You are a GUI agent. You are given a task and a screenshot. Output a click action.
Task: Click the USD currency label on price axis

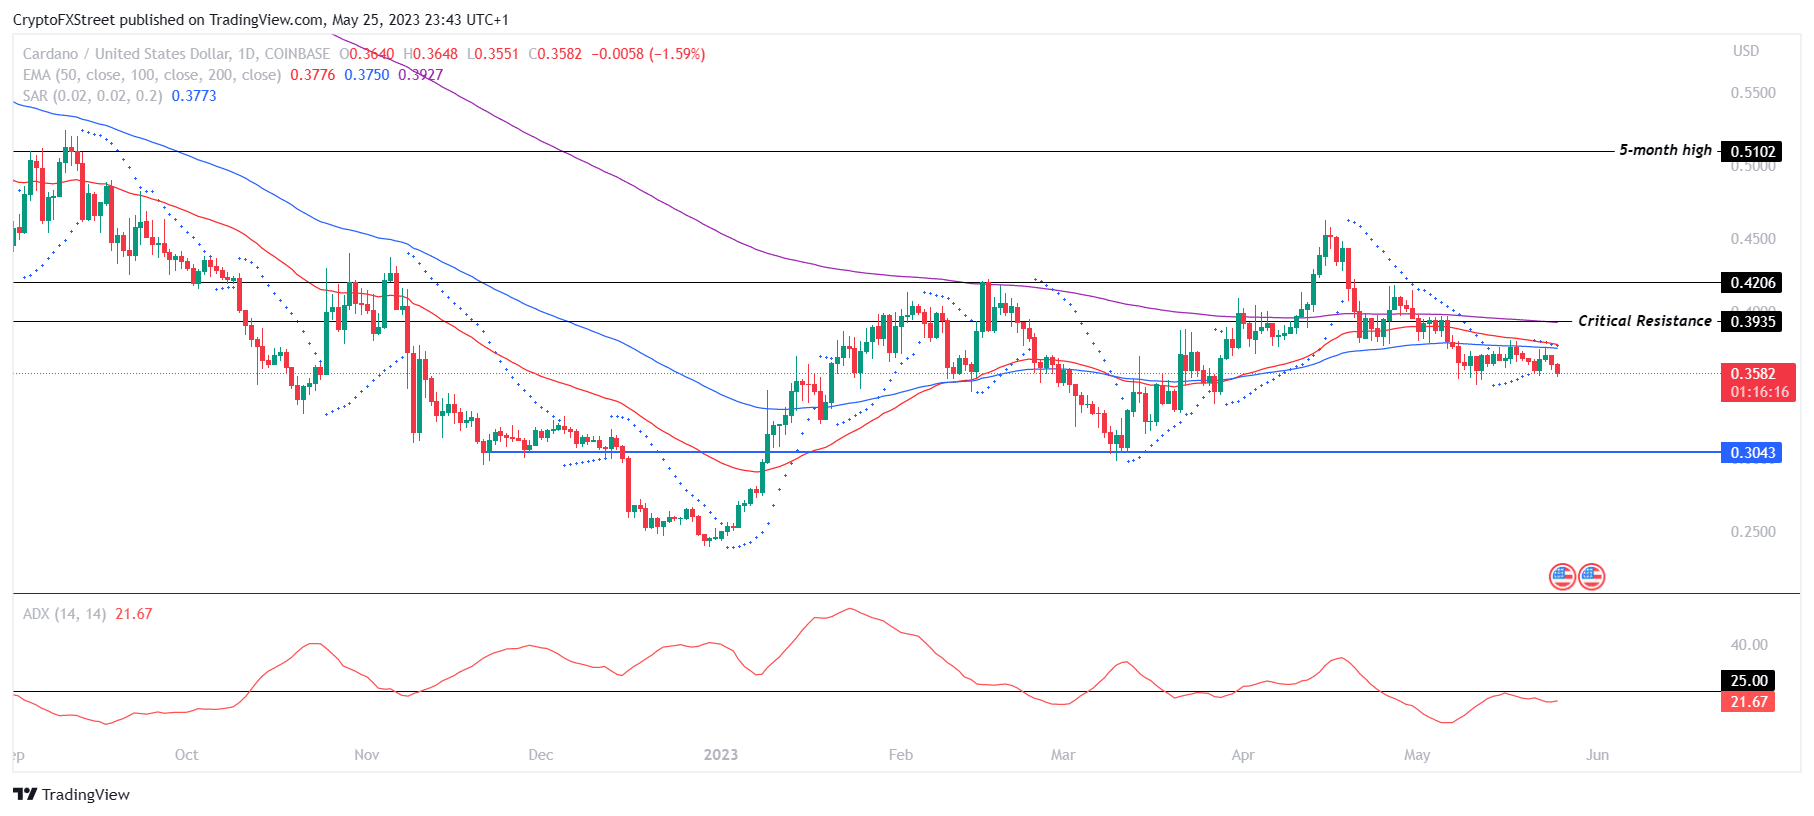point(1746,51)
